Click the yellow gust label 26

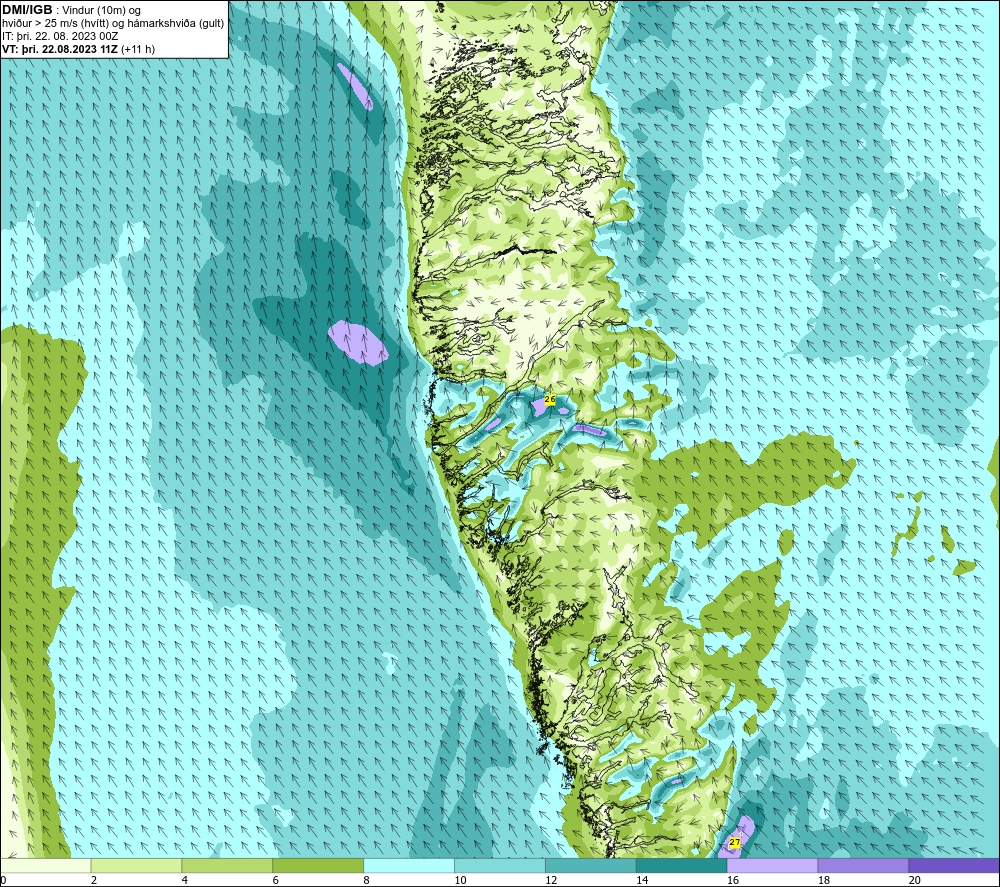pyautogui.click(x=550, y=399)
